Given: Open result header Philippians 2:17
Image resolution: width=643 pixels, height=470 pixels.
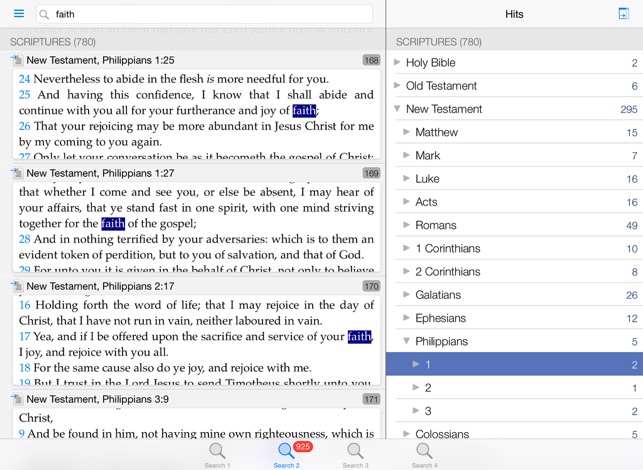Looking at the screenshot, I should coord(100,286).
